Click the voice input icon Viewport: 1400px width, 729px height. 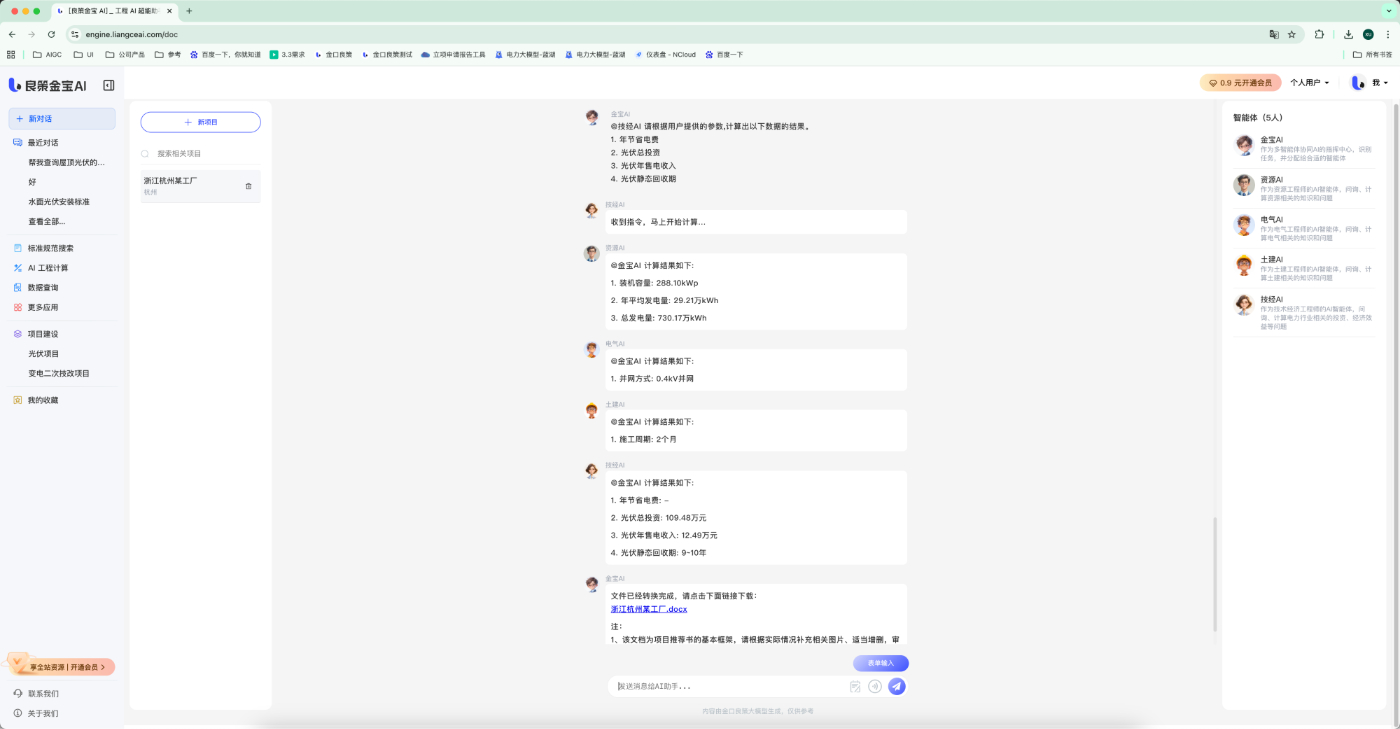875,686
